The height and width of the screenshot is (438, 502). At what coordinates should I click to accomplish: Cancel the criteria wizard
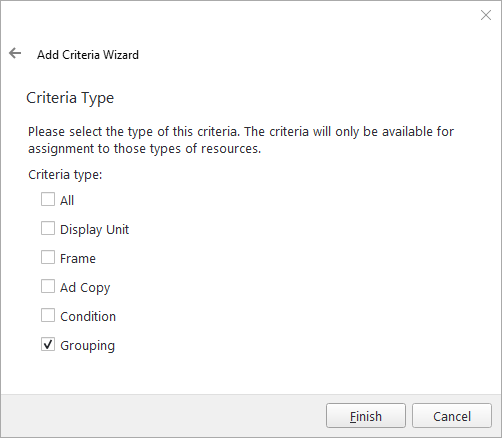(452, 416)
